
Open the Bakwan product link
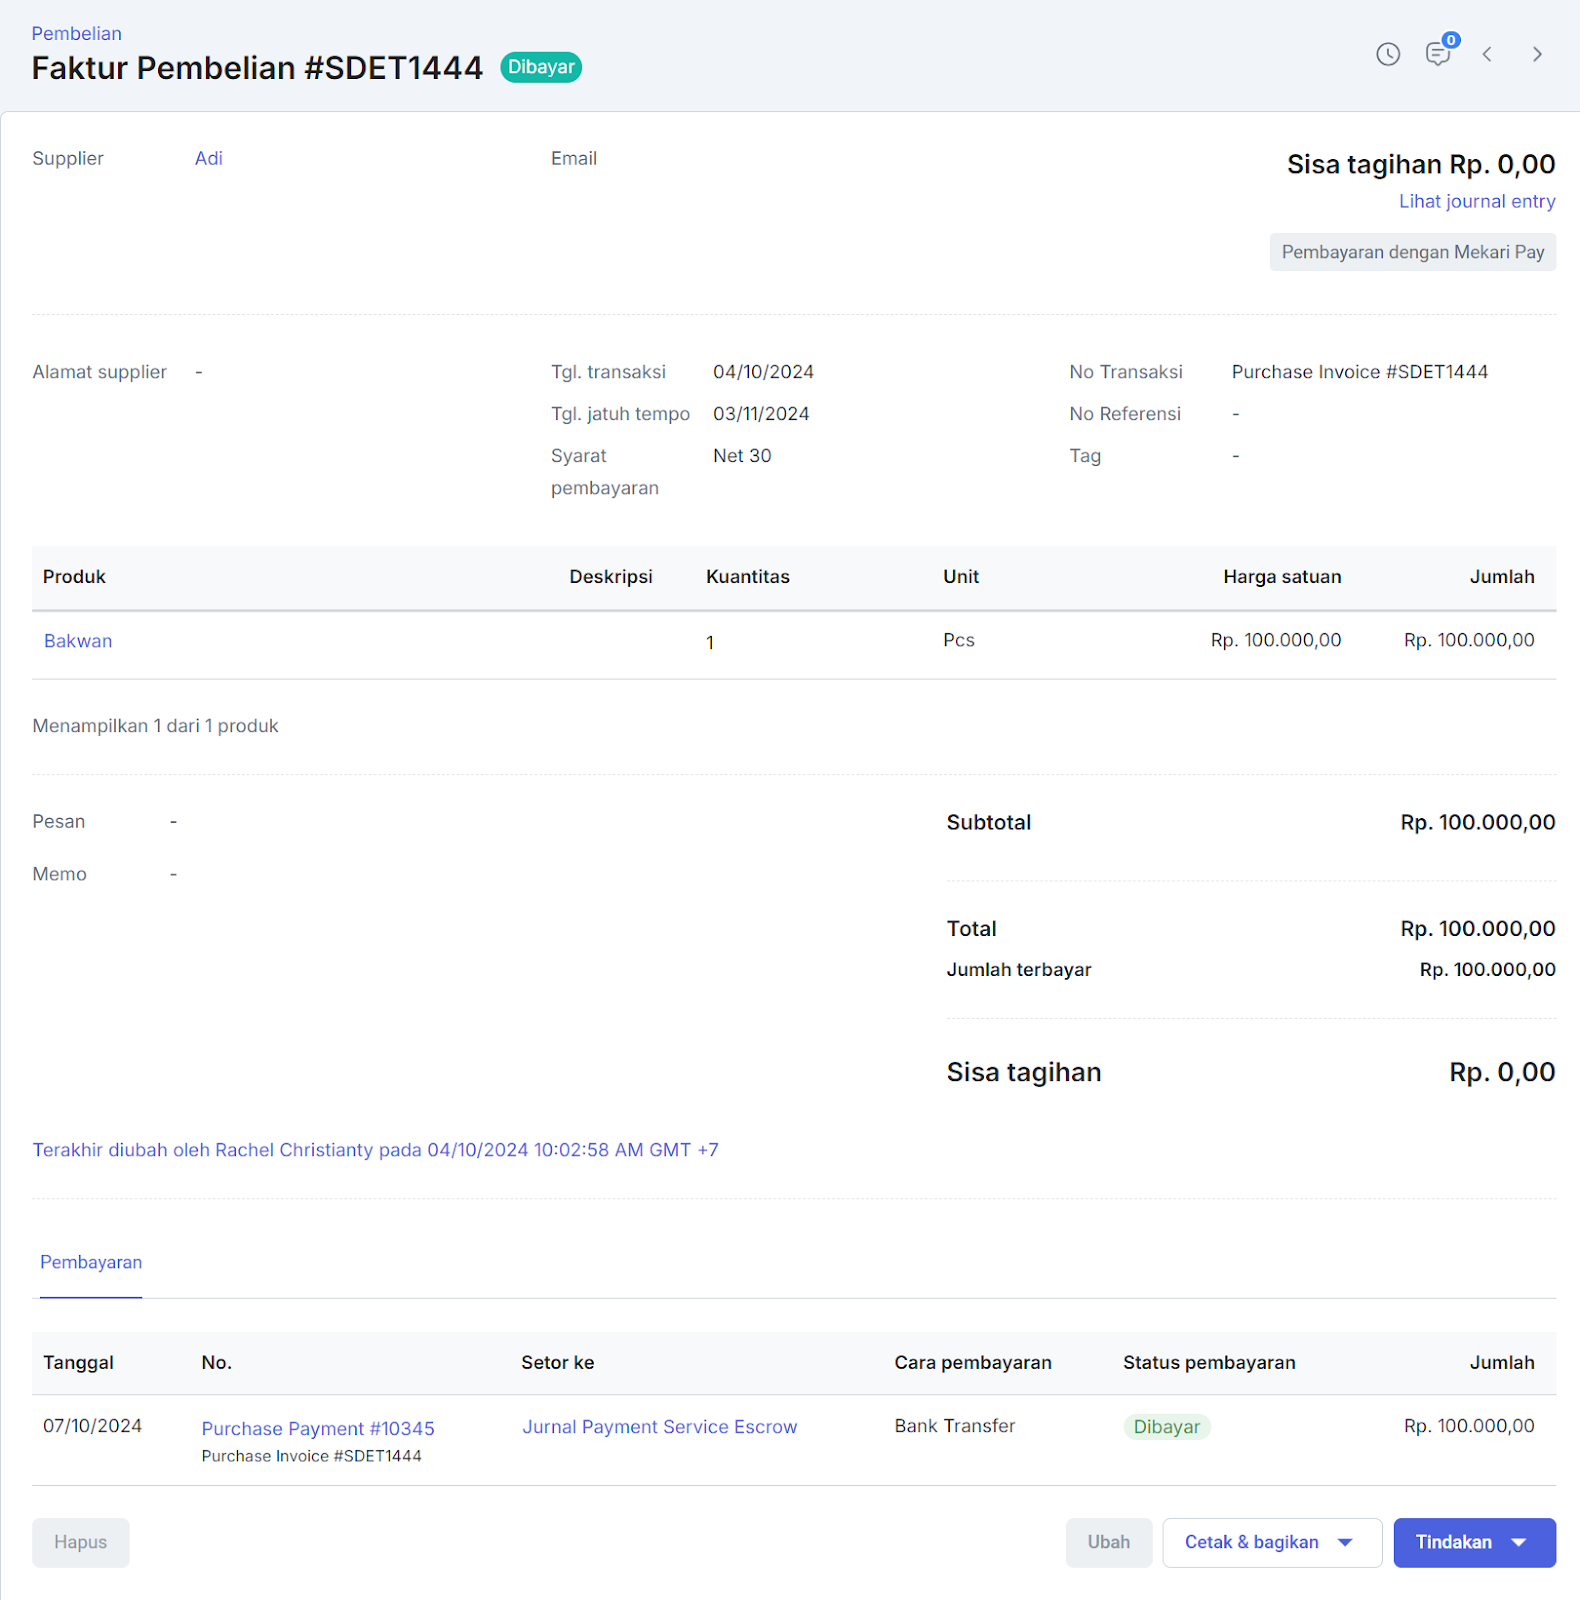coord(78,641)
